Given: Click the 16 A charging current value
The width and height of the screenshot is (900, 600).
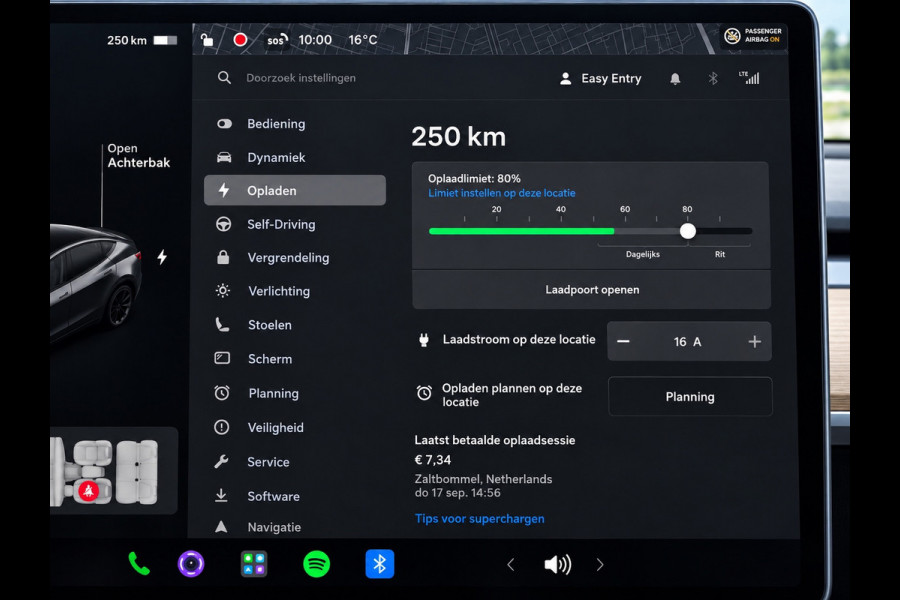Looking at the screenshot, I should [687, 342].
